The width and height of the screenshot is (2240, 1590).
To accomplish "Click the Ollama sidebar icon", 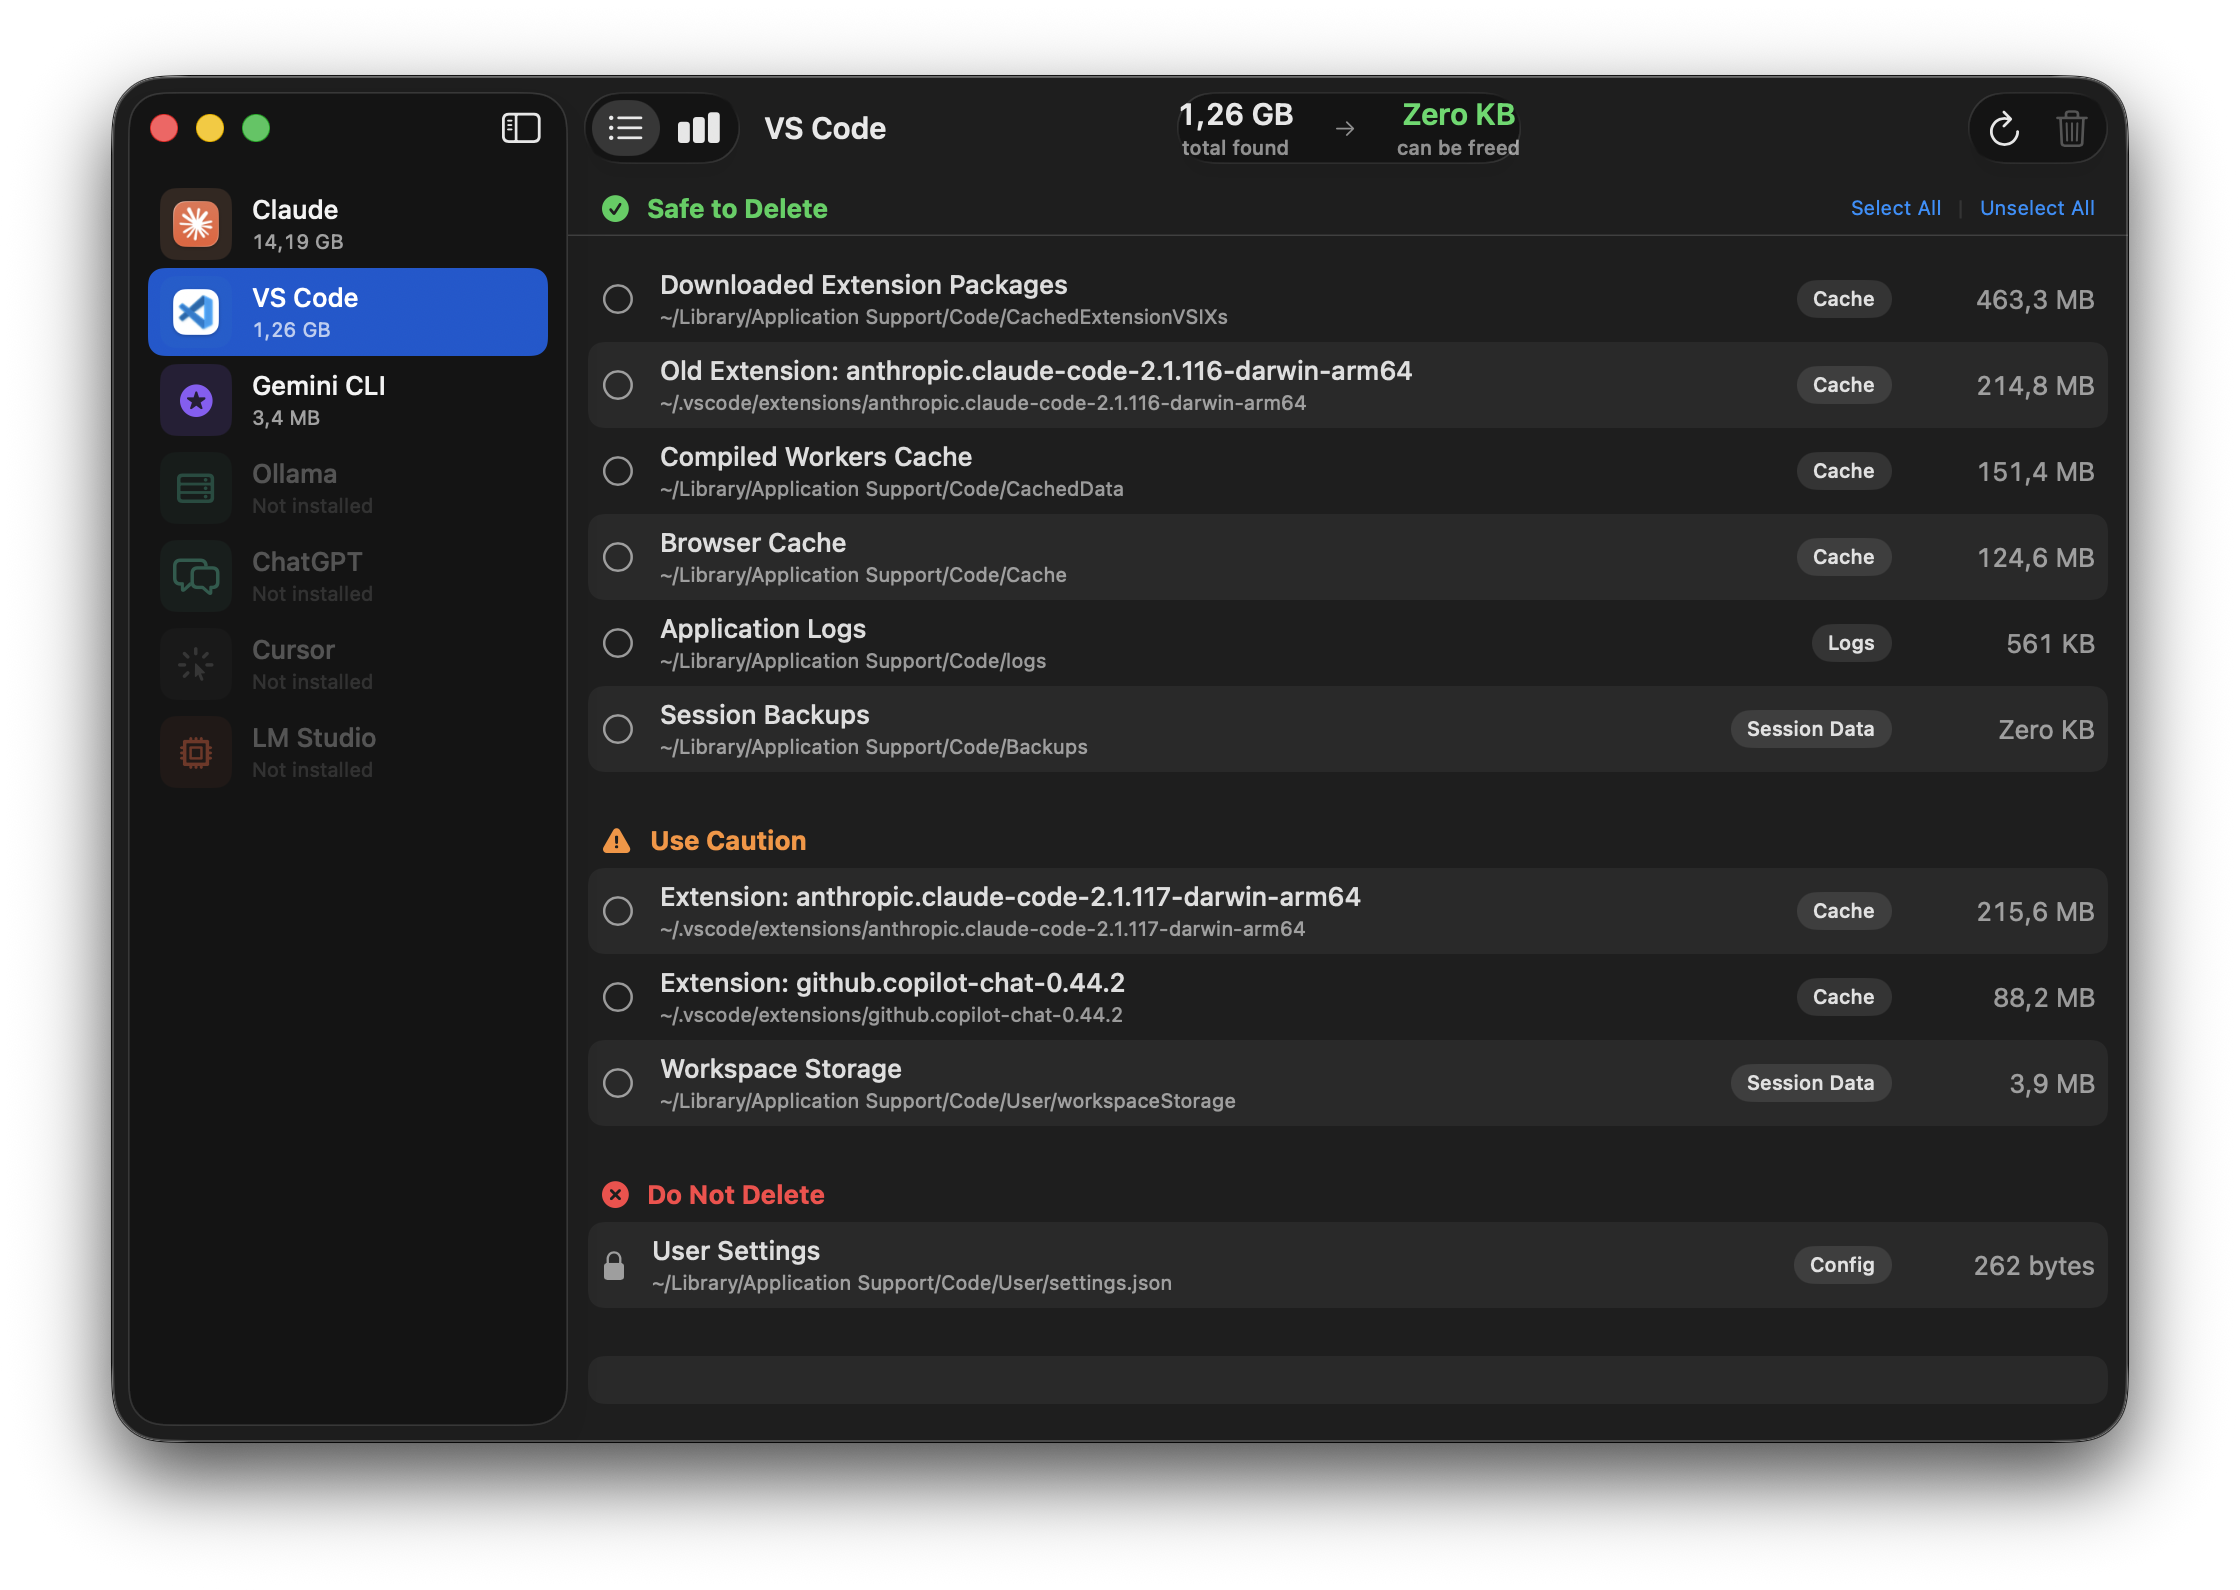I will pyautogui.click(x=196, y=487).
